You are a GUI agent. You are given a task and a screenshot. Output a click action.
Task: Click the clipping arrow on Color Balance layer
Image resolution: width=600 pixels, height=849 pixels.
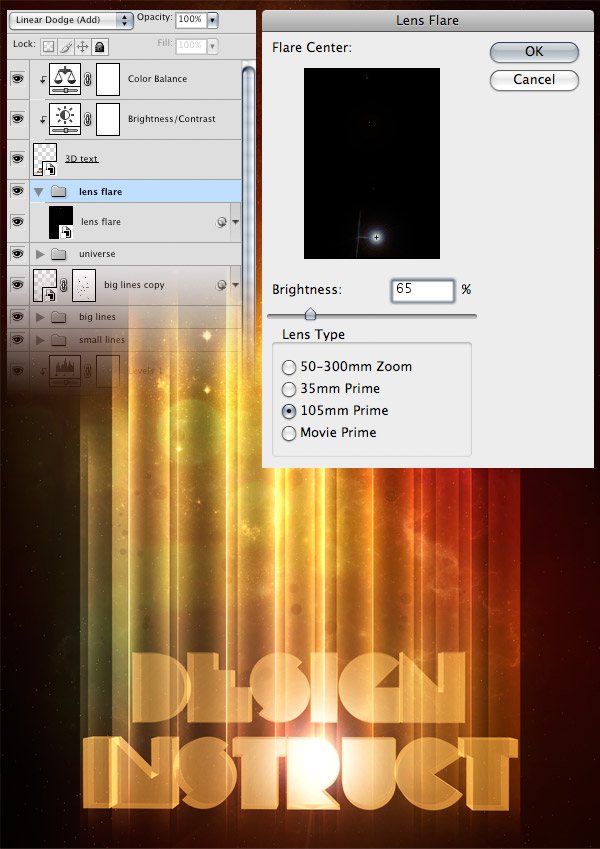pos(43,80)
